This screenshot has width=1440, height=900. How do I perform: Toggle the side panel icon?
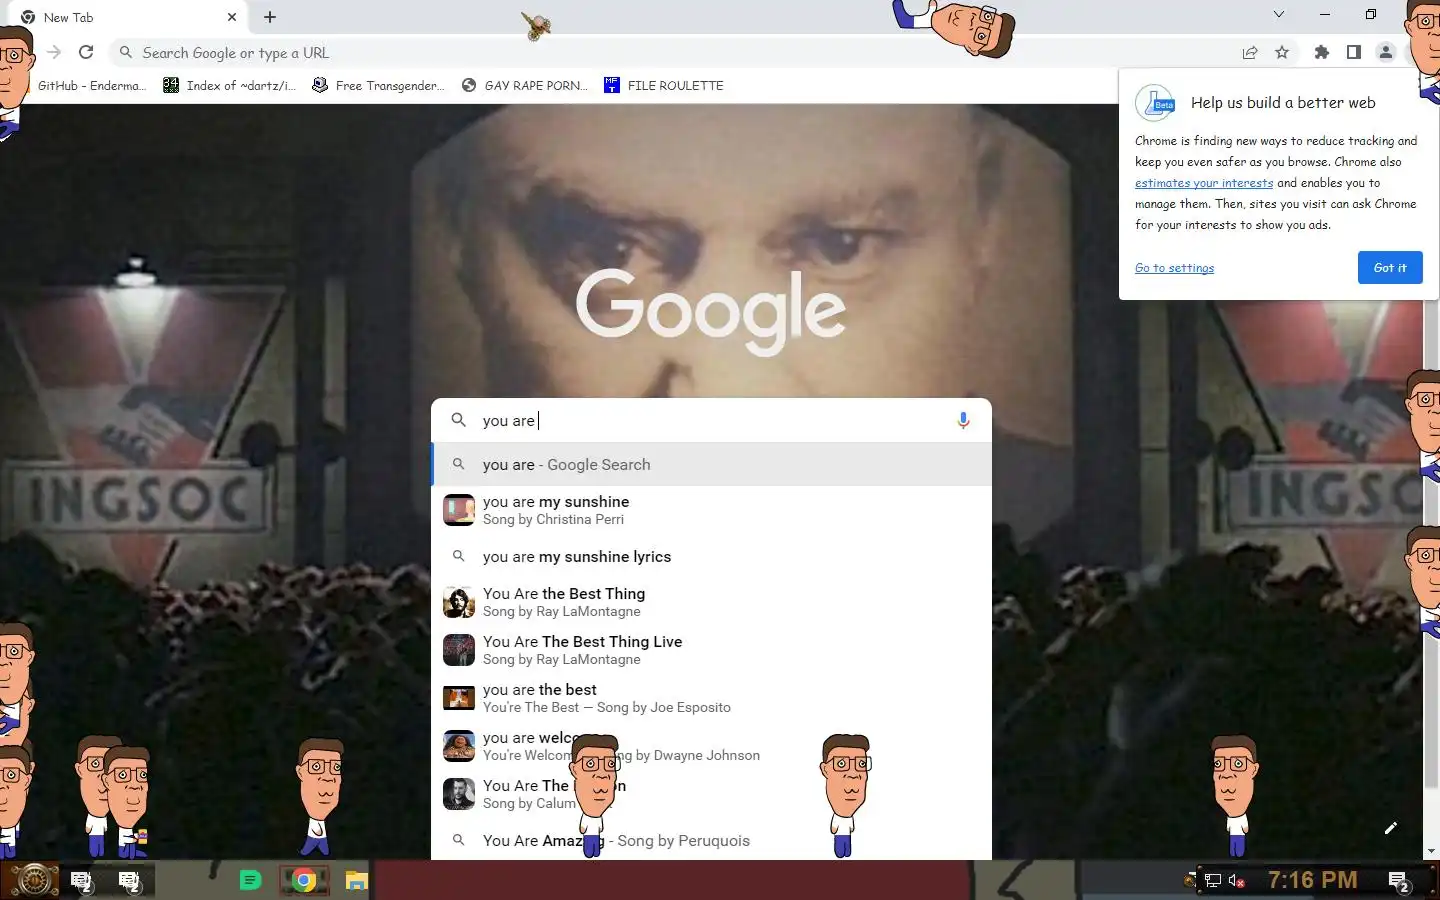[1354, 53]
